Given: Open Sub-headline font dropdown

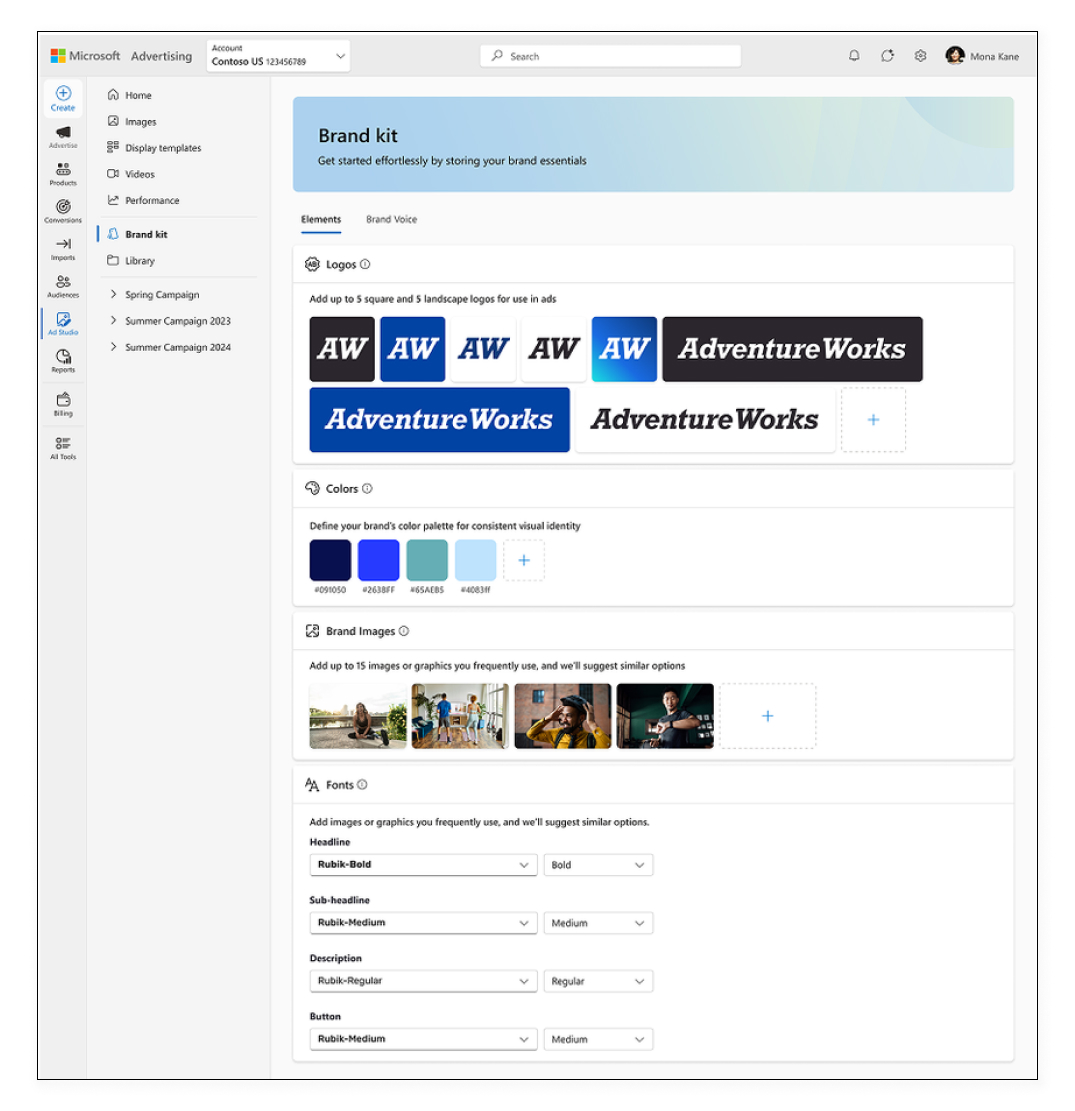Looking at the screenshot, I should [423, 923].
